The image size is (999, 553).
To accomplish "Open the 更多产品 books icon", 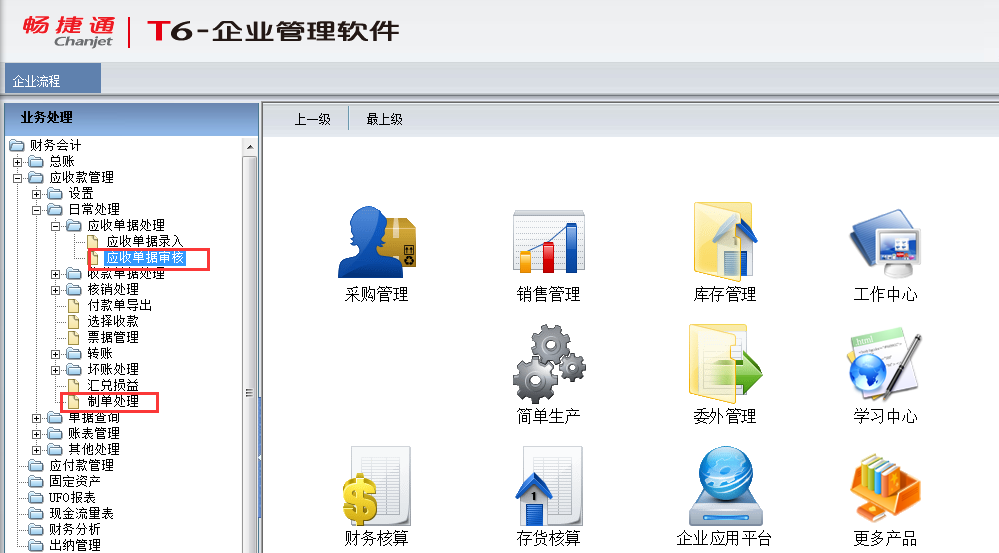I will [x=885, y=487].
